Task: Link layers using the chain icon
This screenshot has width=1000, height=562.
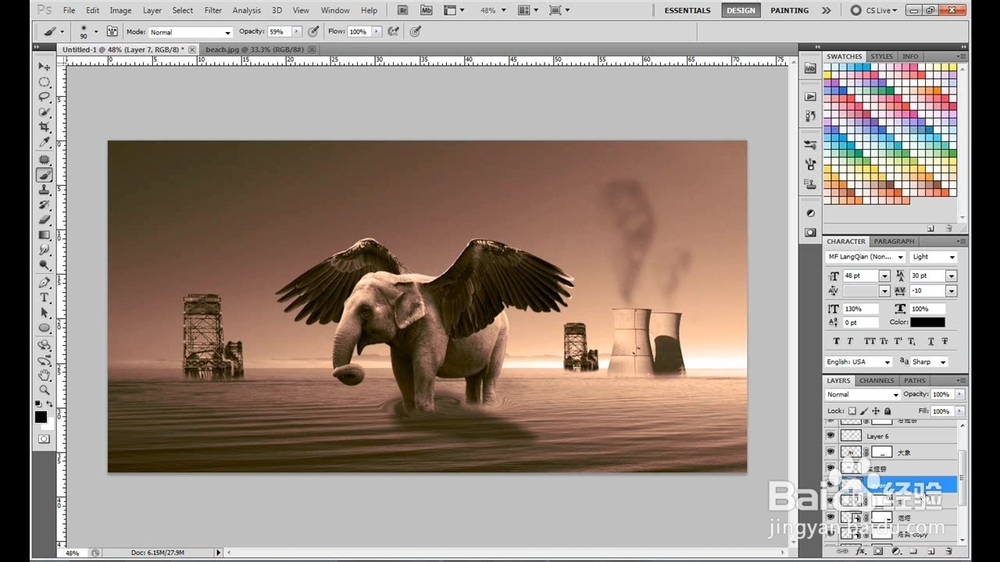Action: coord(842,551)
